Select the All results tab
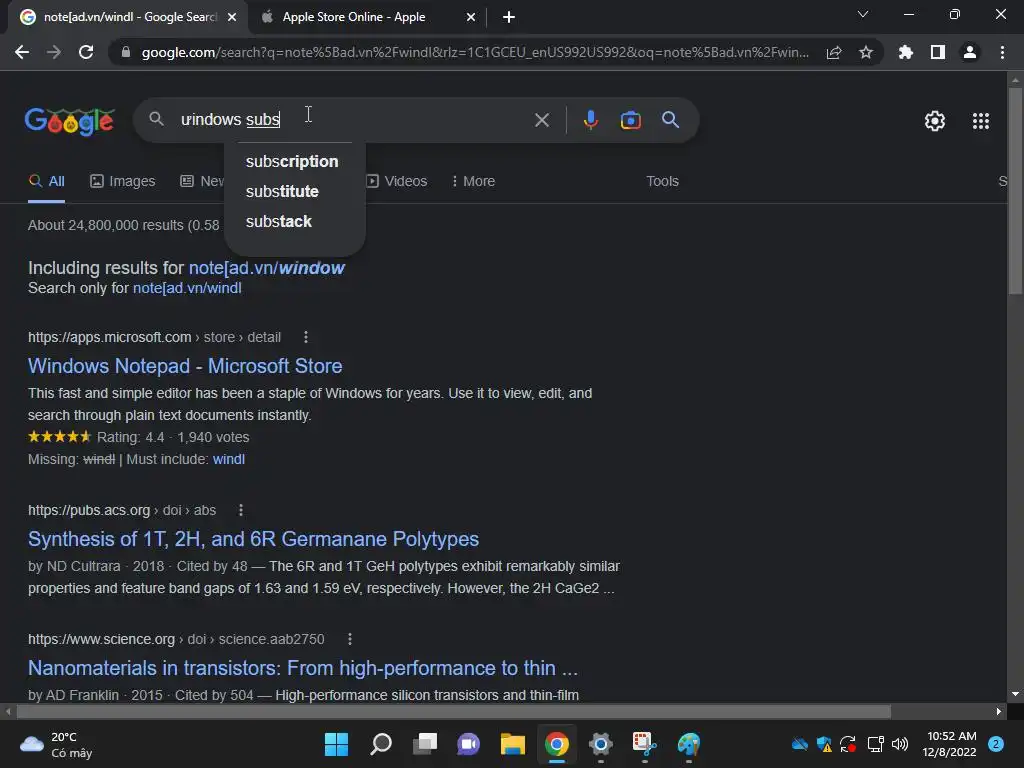Image resolution: width=1024 pixels, height=768 pixels. (x=46, y=181)
